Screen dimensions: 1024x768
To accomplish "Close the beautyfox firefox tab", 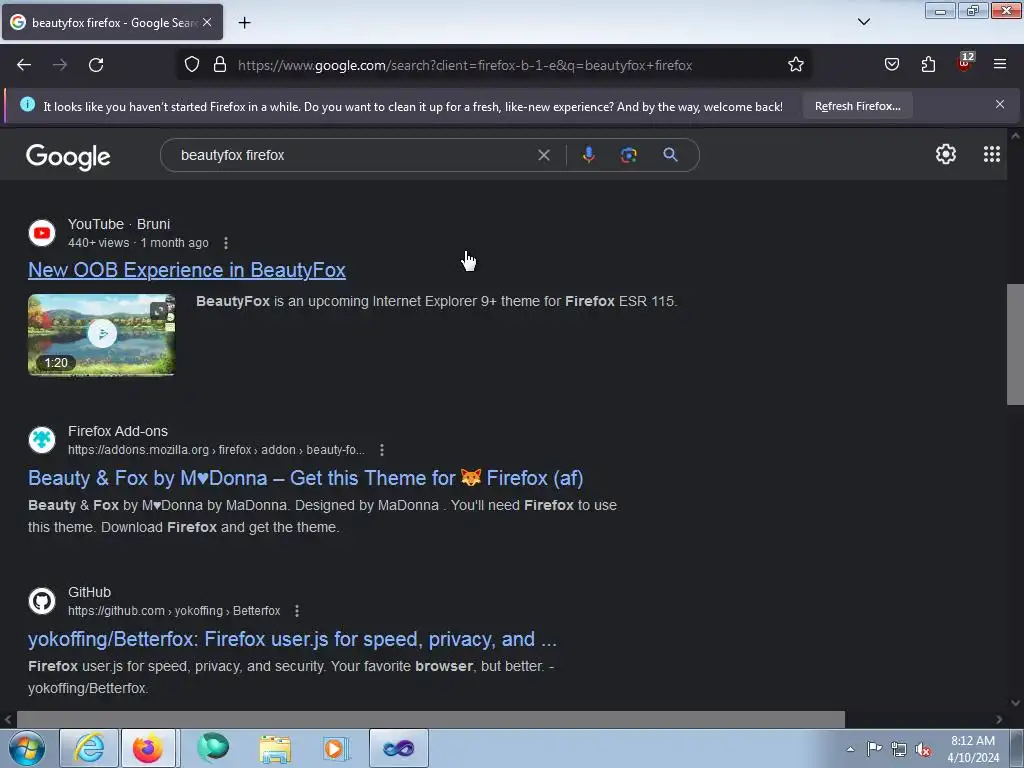I will pyautogui.click(x=207, y=22).
